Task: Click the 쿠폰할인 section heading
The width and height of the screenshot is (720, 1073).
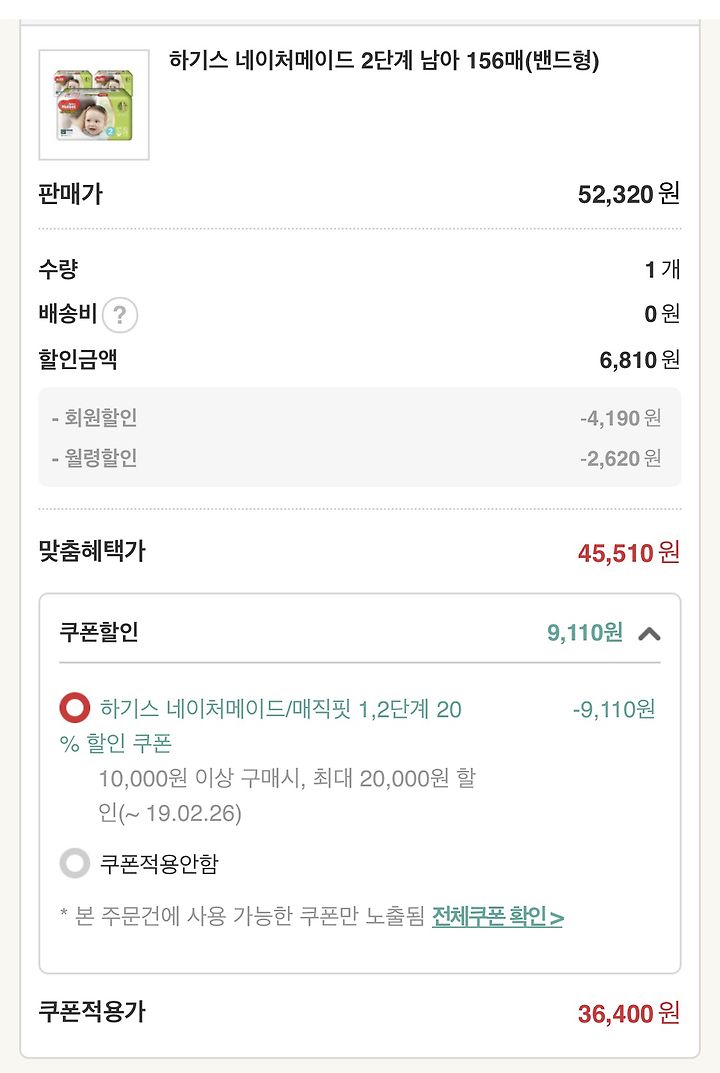Action: click(x=99, y=632)
